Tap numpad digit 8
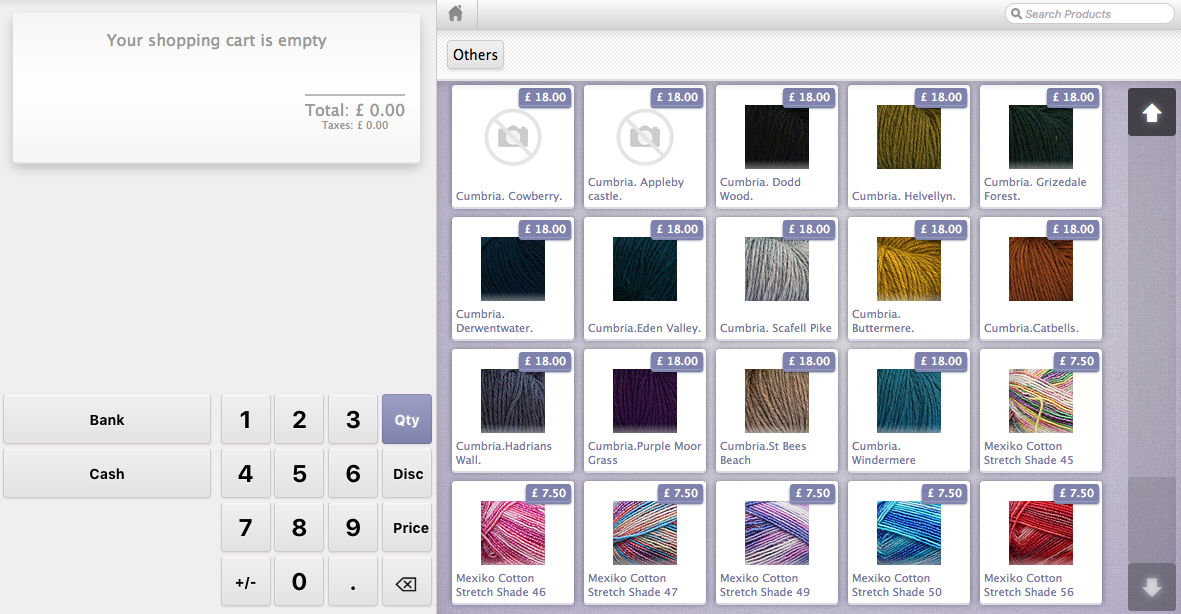This screenshot has height=614, width=1181. click(x=299, y=528)
